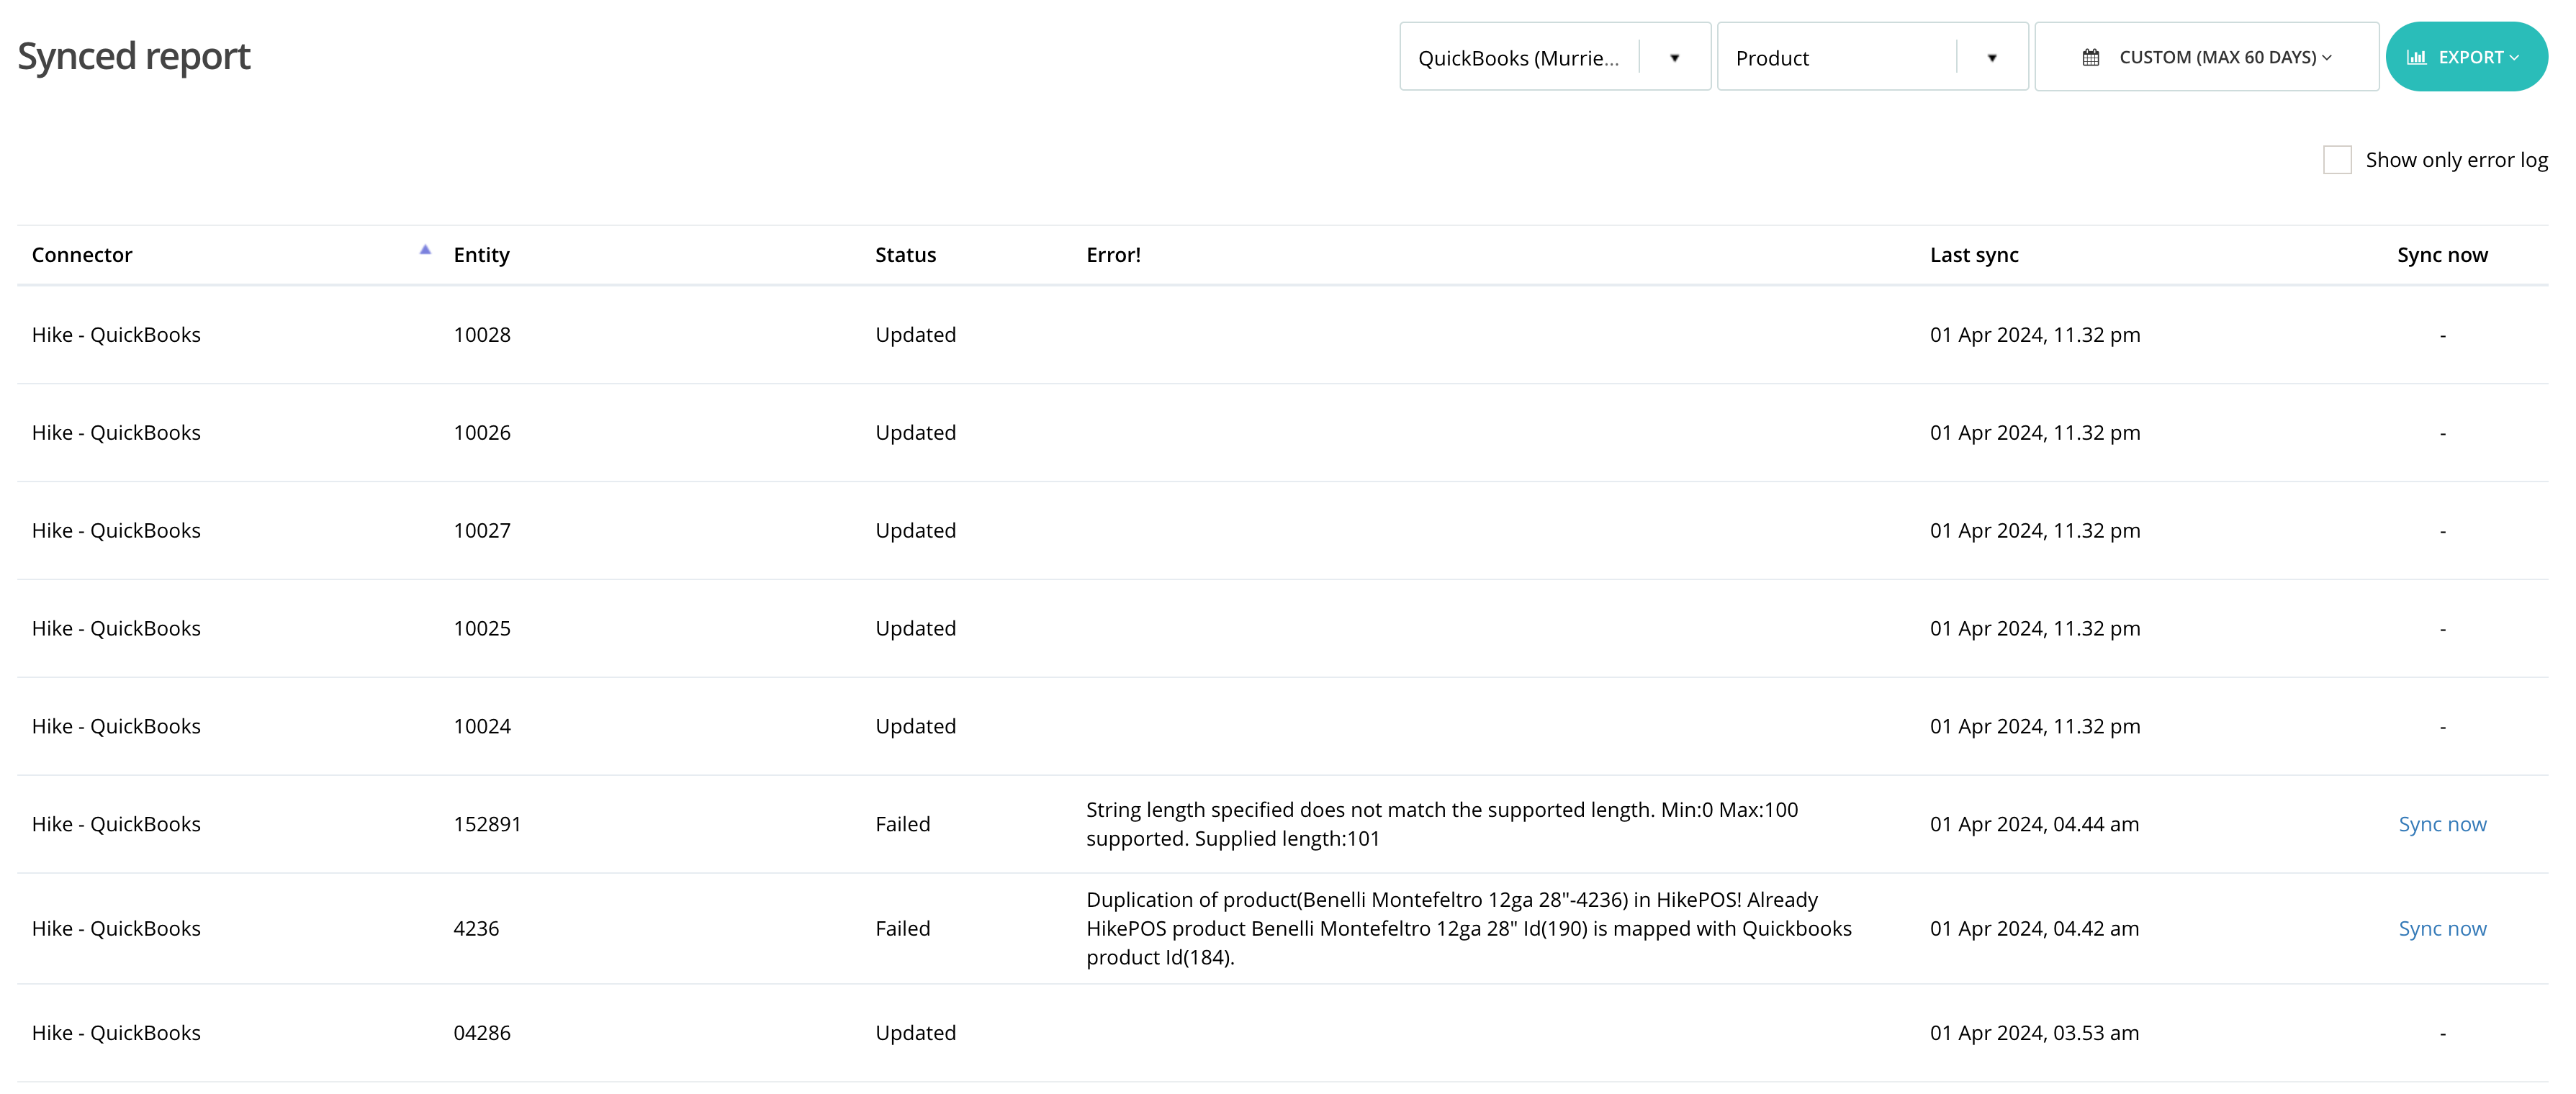Expand the Product entity dropdown arrow
Viewport: 2576px width, 1094px height.
click(x=1991, y=58)
